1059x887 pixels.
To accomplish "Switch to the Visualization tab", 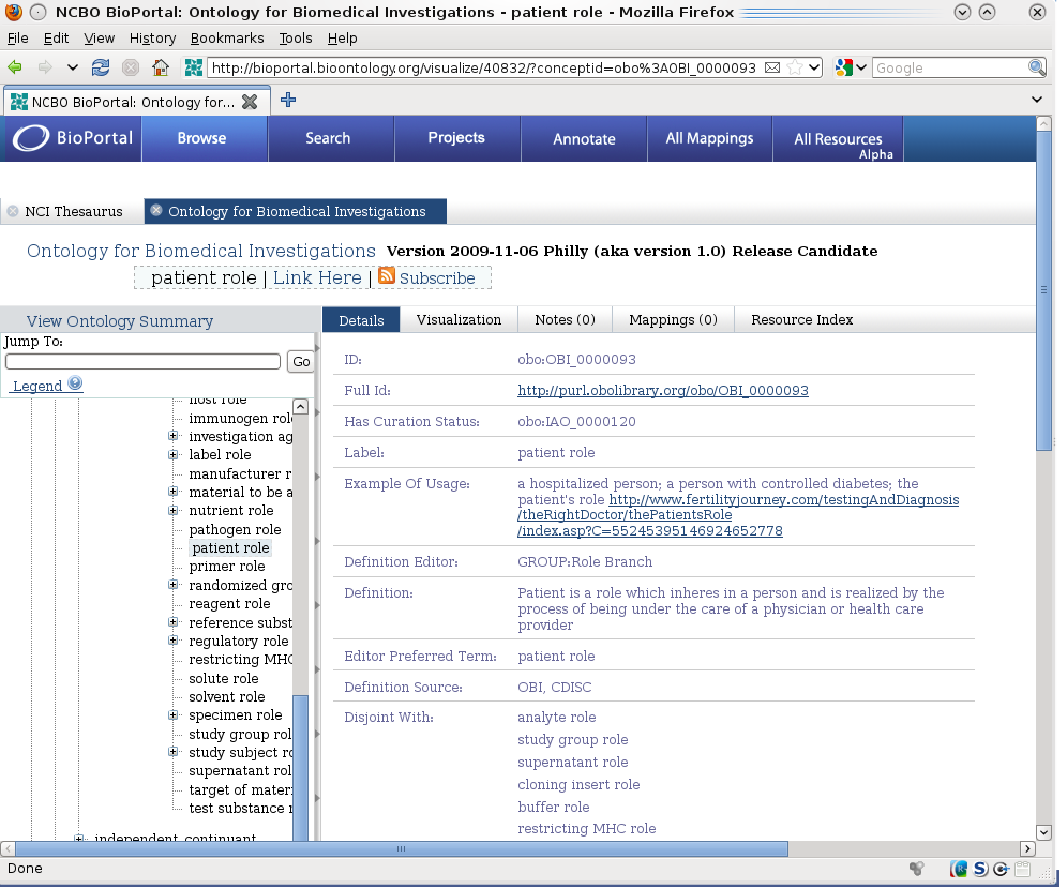I will coord(458,320).
